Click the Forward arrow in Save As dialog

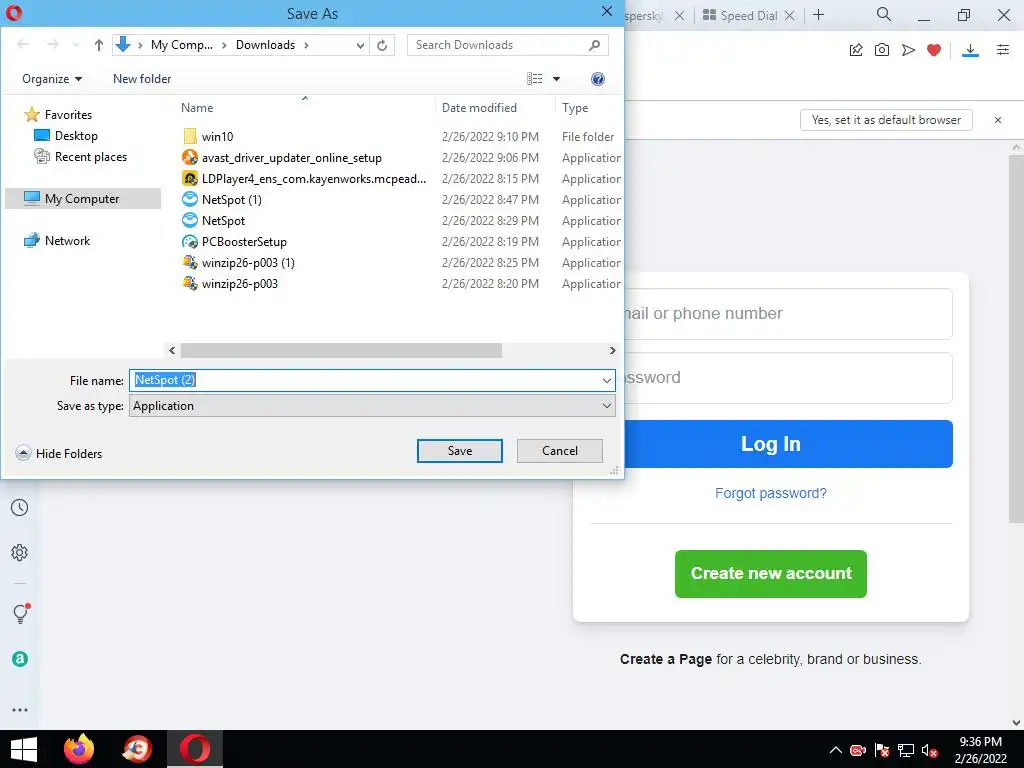(53, 44)
